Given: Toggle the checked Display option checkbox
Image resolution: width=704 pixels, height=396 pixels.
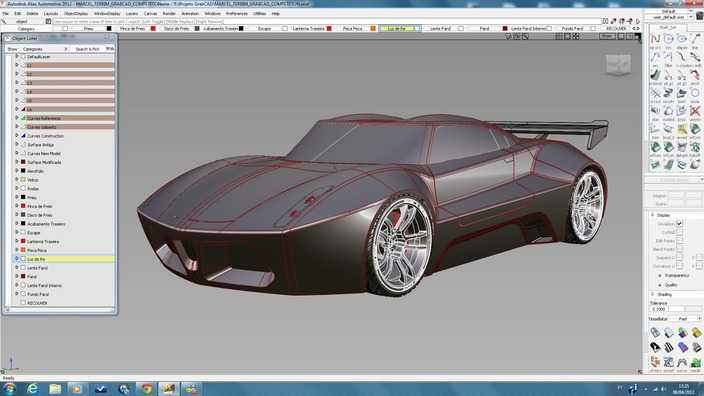Looking at the screenshot, I should 679,223.
